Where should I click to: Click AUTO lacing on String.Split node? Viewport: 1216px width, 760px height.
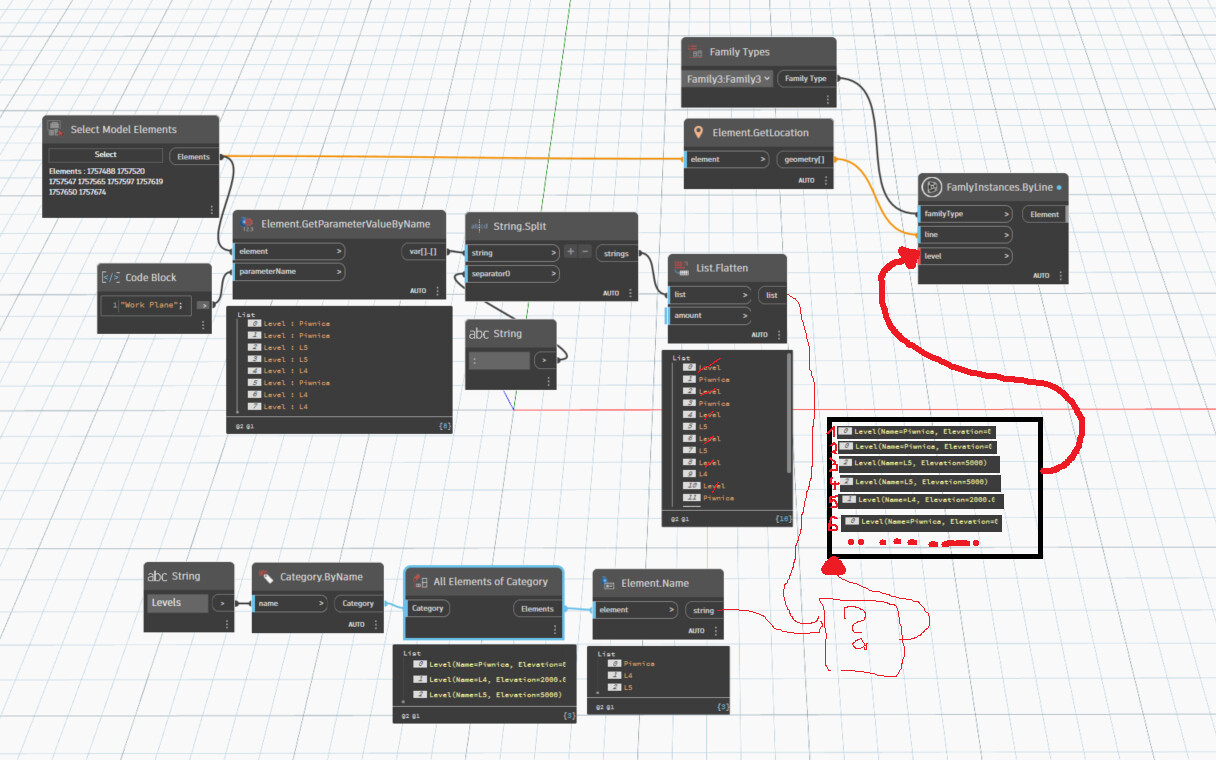(611, 293)
